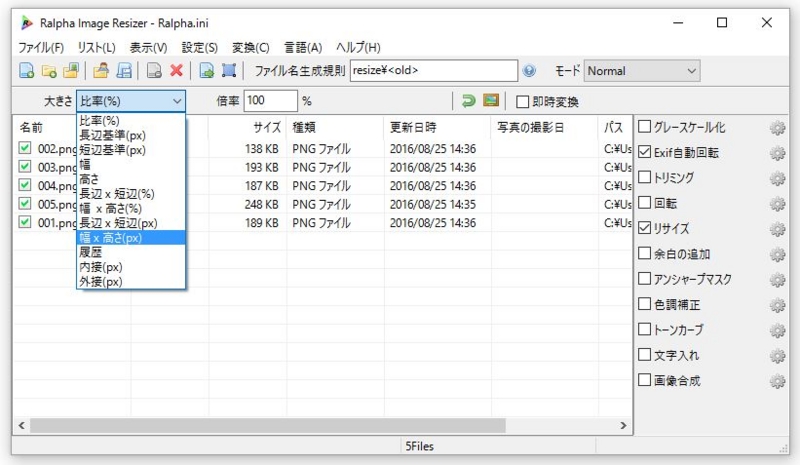Screen dimensions: 800x465
Task: Choose 長辺 x 短辺(%) option
Action: tap(131, 194)
